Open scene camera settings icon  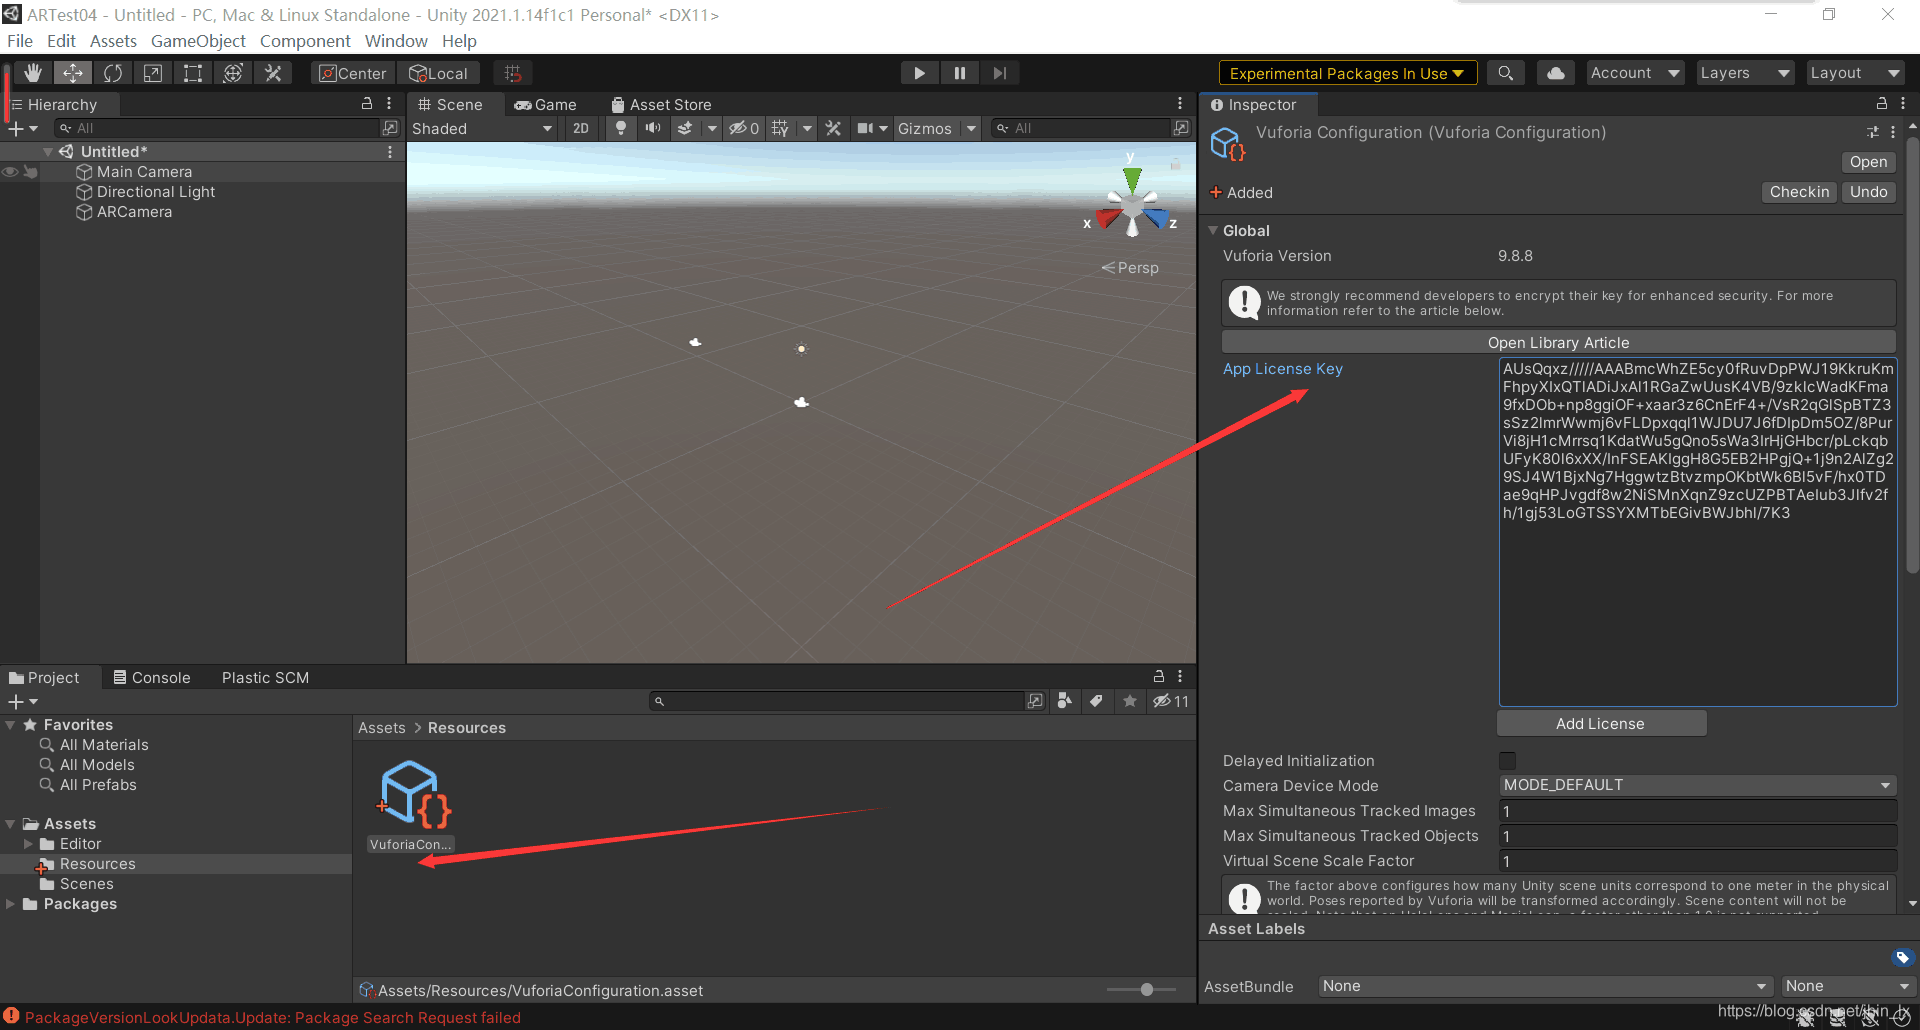tap(866, 128)
